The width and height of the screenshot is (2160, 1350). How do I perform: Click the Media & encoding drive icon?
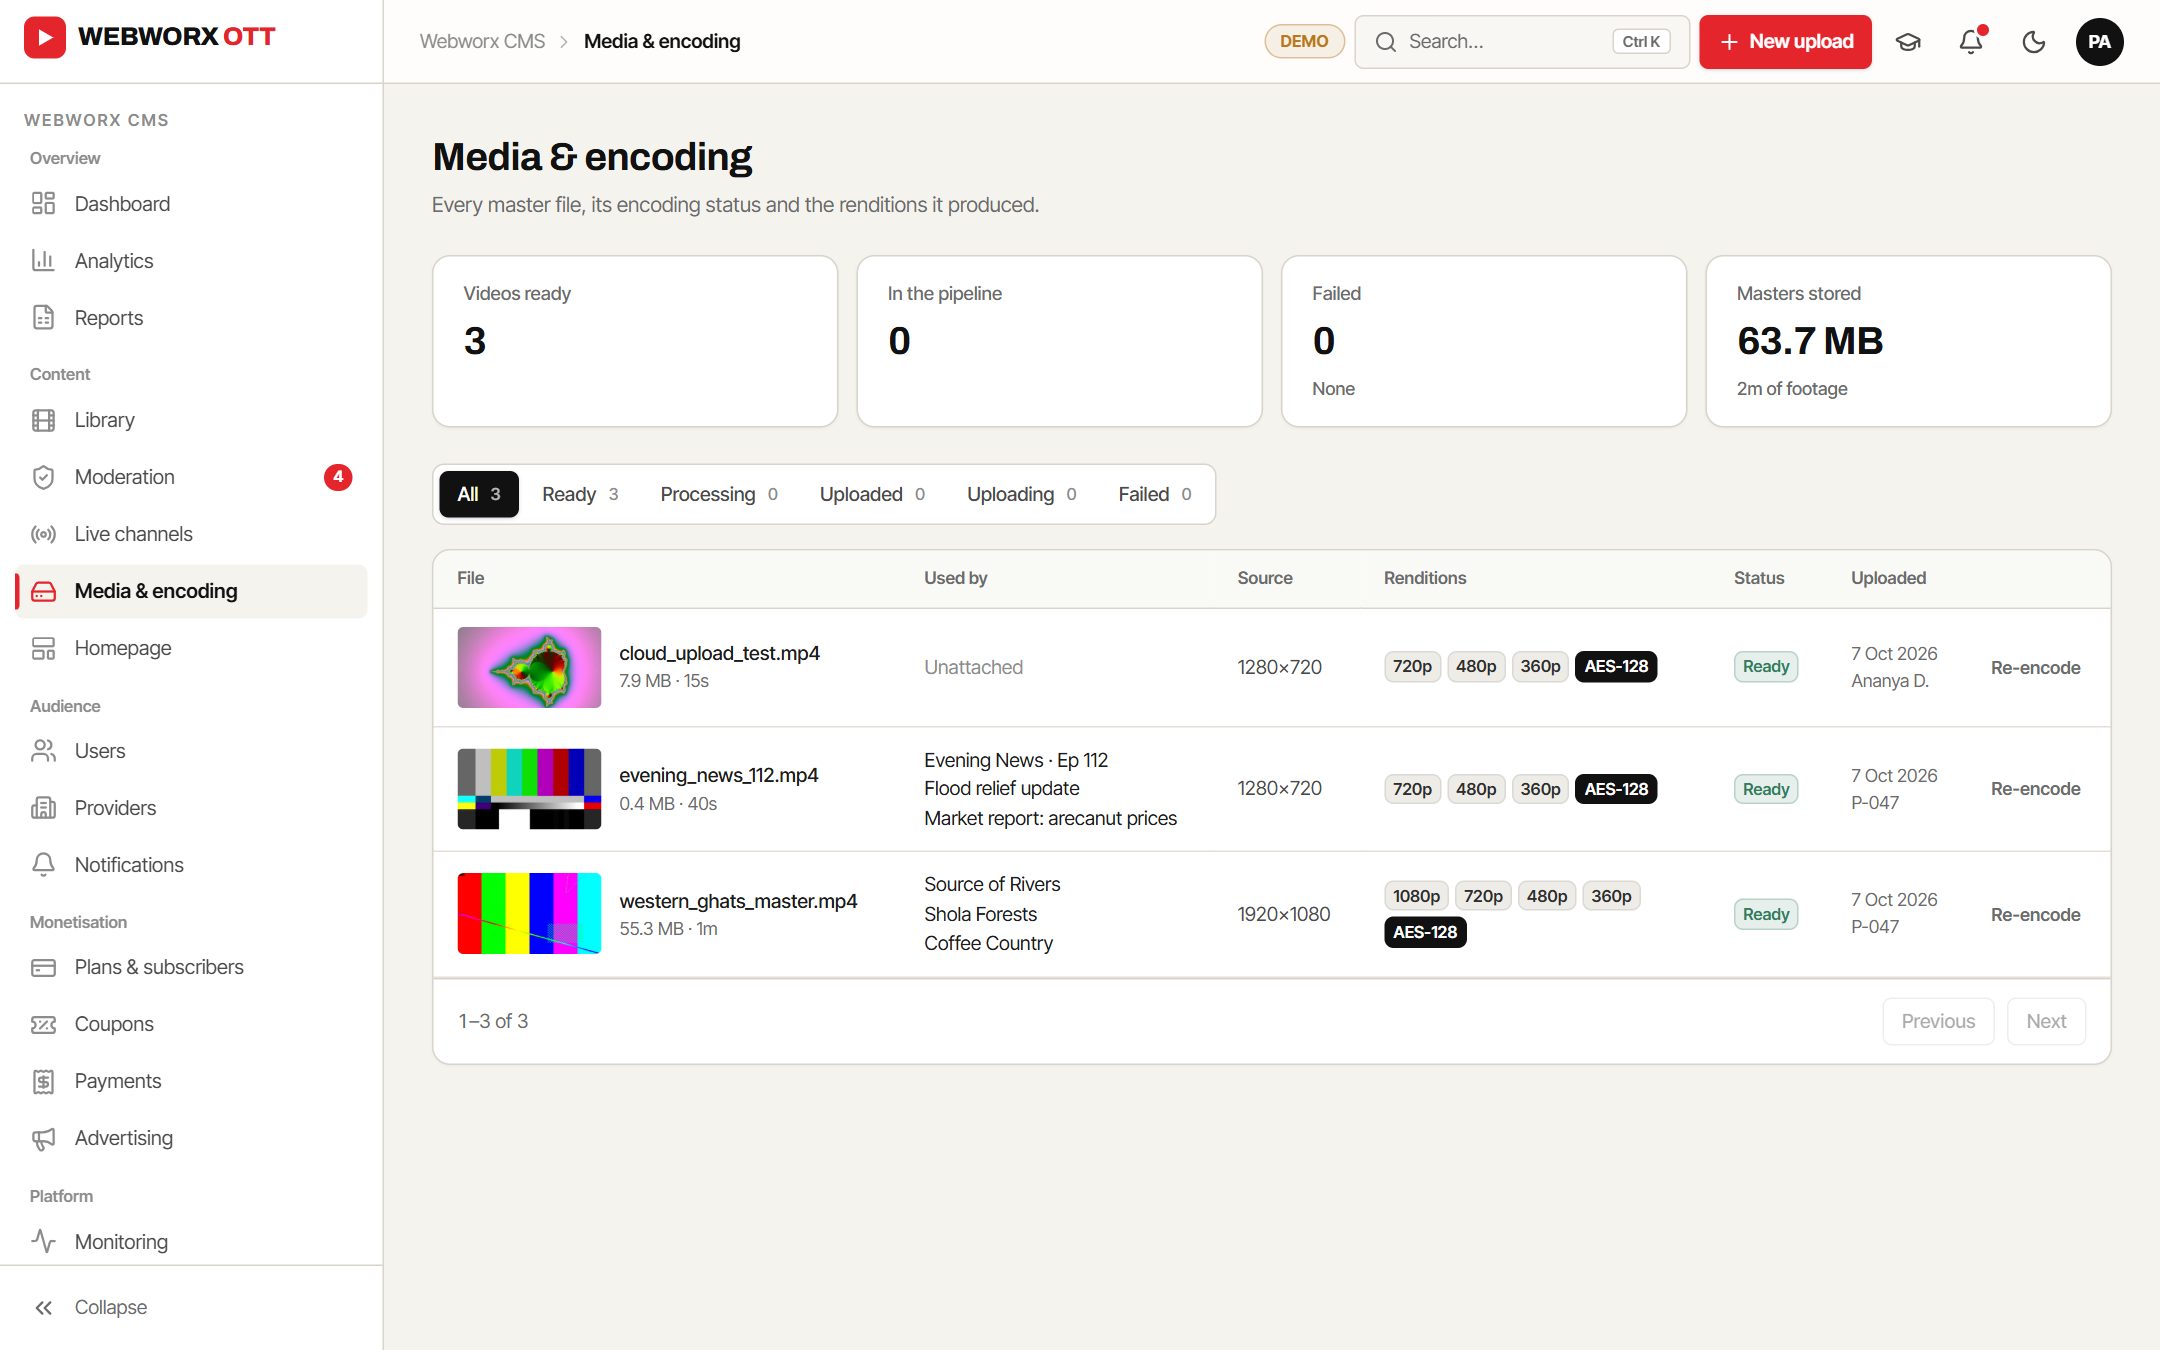tap(43, 591)
